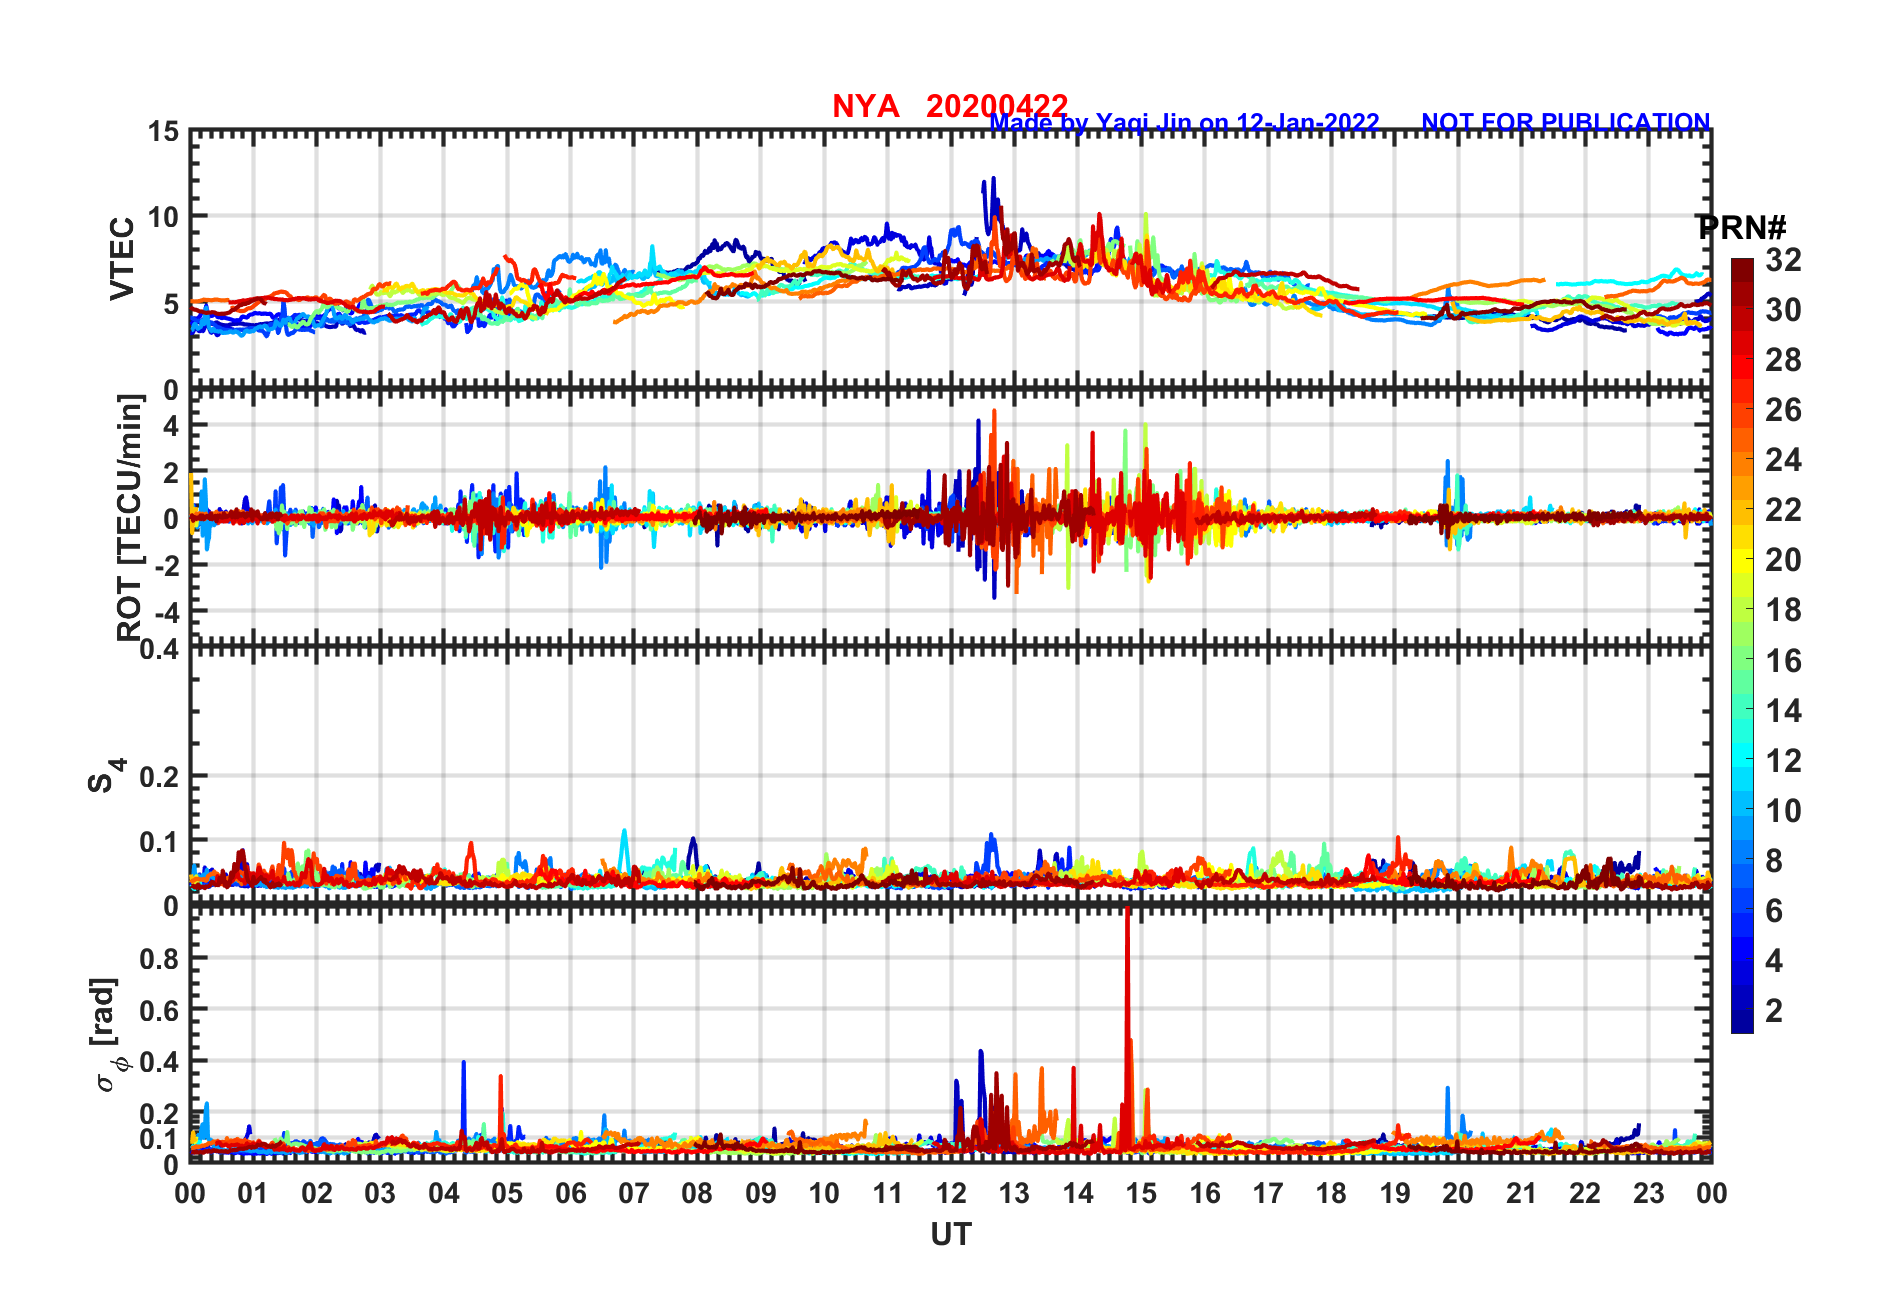This screenshot has height=1292, width=1902.
Task: Click colorbar tick label 12
Action: pyautogui.click(x=1784, y=761)
